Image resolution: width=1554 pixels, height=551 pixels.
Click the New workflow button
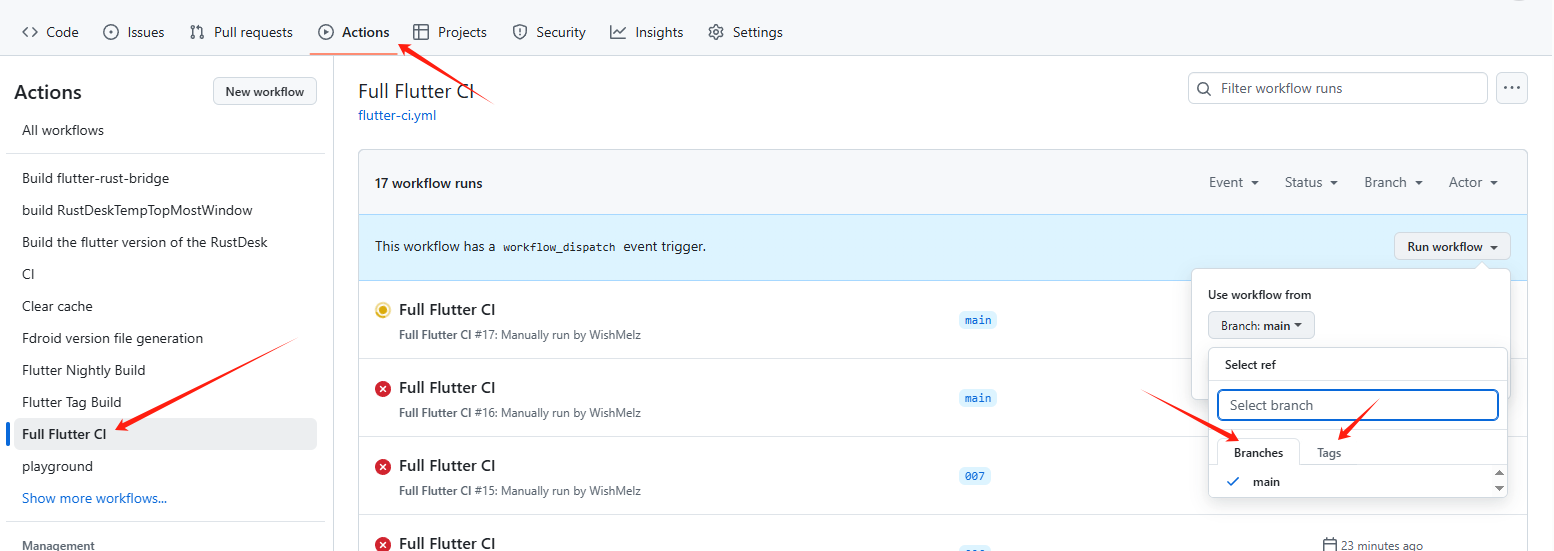tap(265, 91)
